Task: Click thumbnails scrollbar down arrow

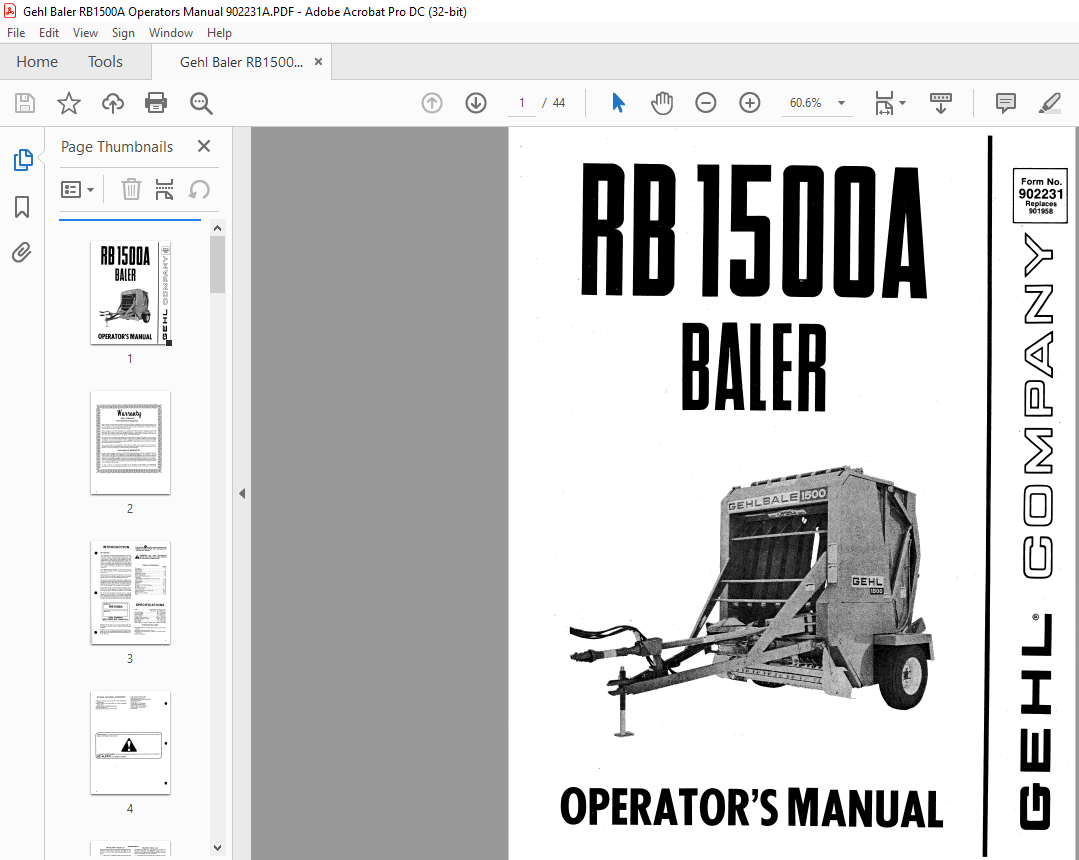Action: point(217,848)
